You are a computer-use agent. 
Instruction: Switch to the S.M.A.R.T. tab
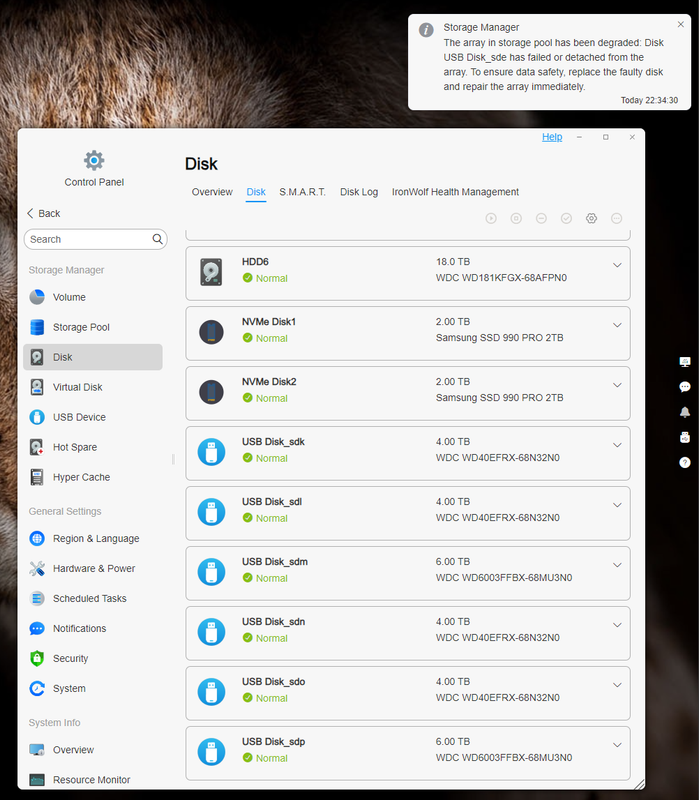click(x=302, y=192)
